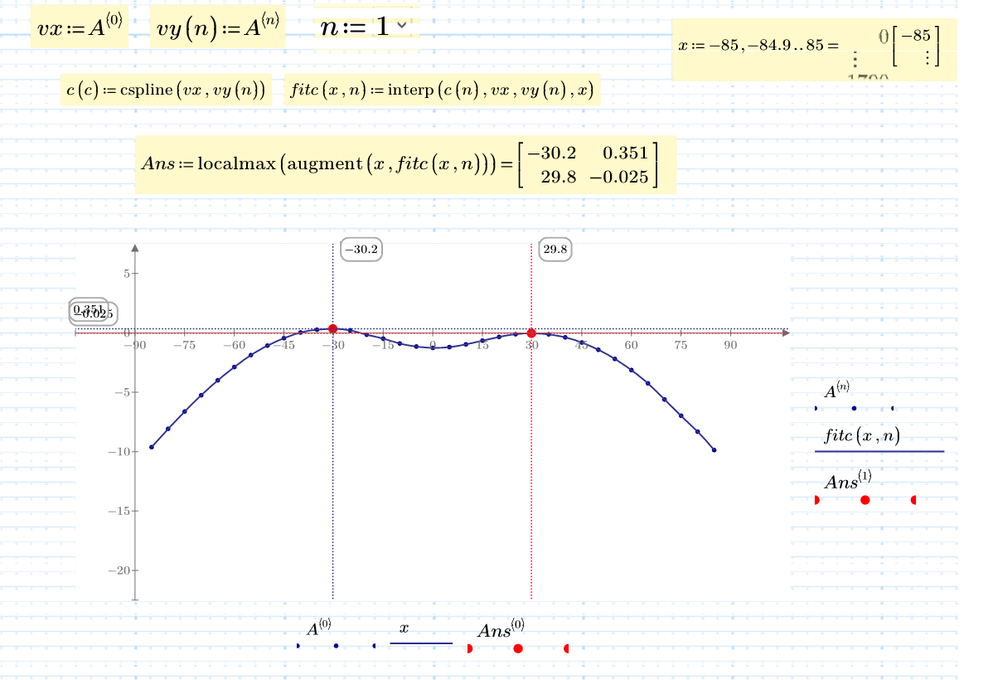Select the A⟨0⟩ x-axis legend expression
This screenshot has width=998, height=680.
(x=319, y=627)
